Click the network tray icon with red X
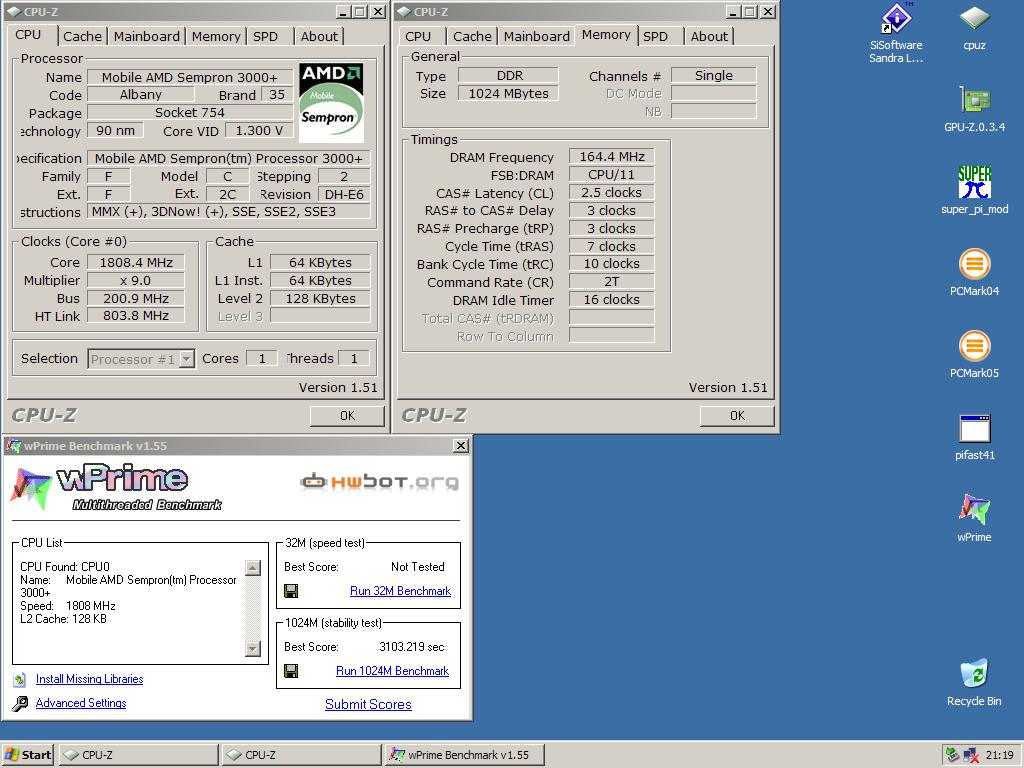This screenshot has height=768, width=1024. click(x=971, y=755)
